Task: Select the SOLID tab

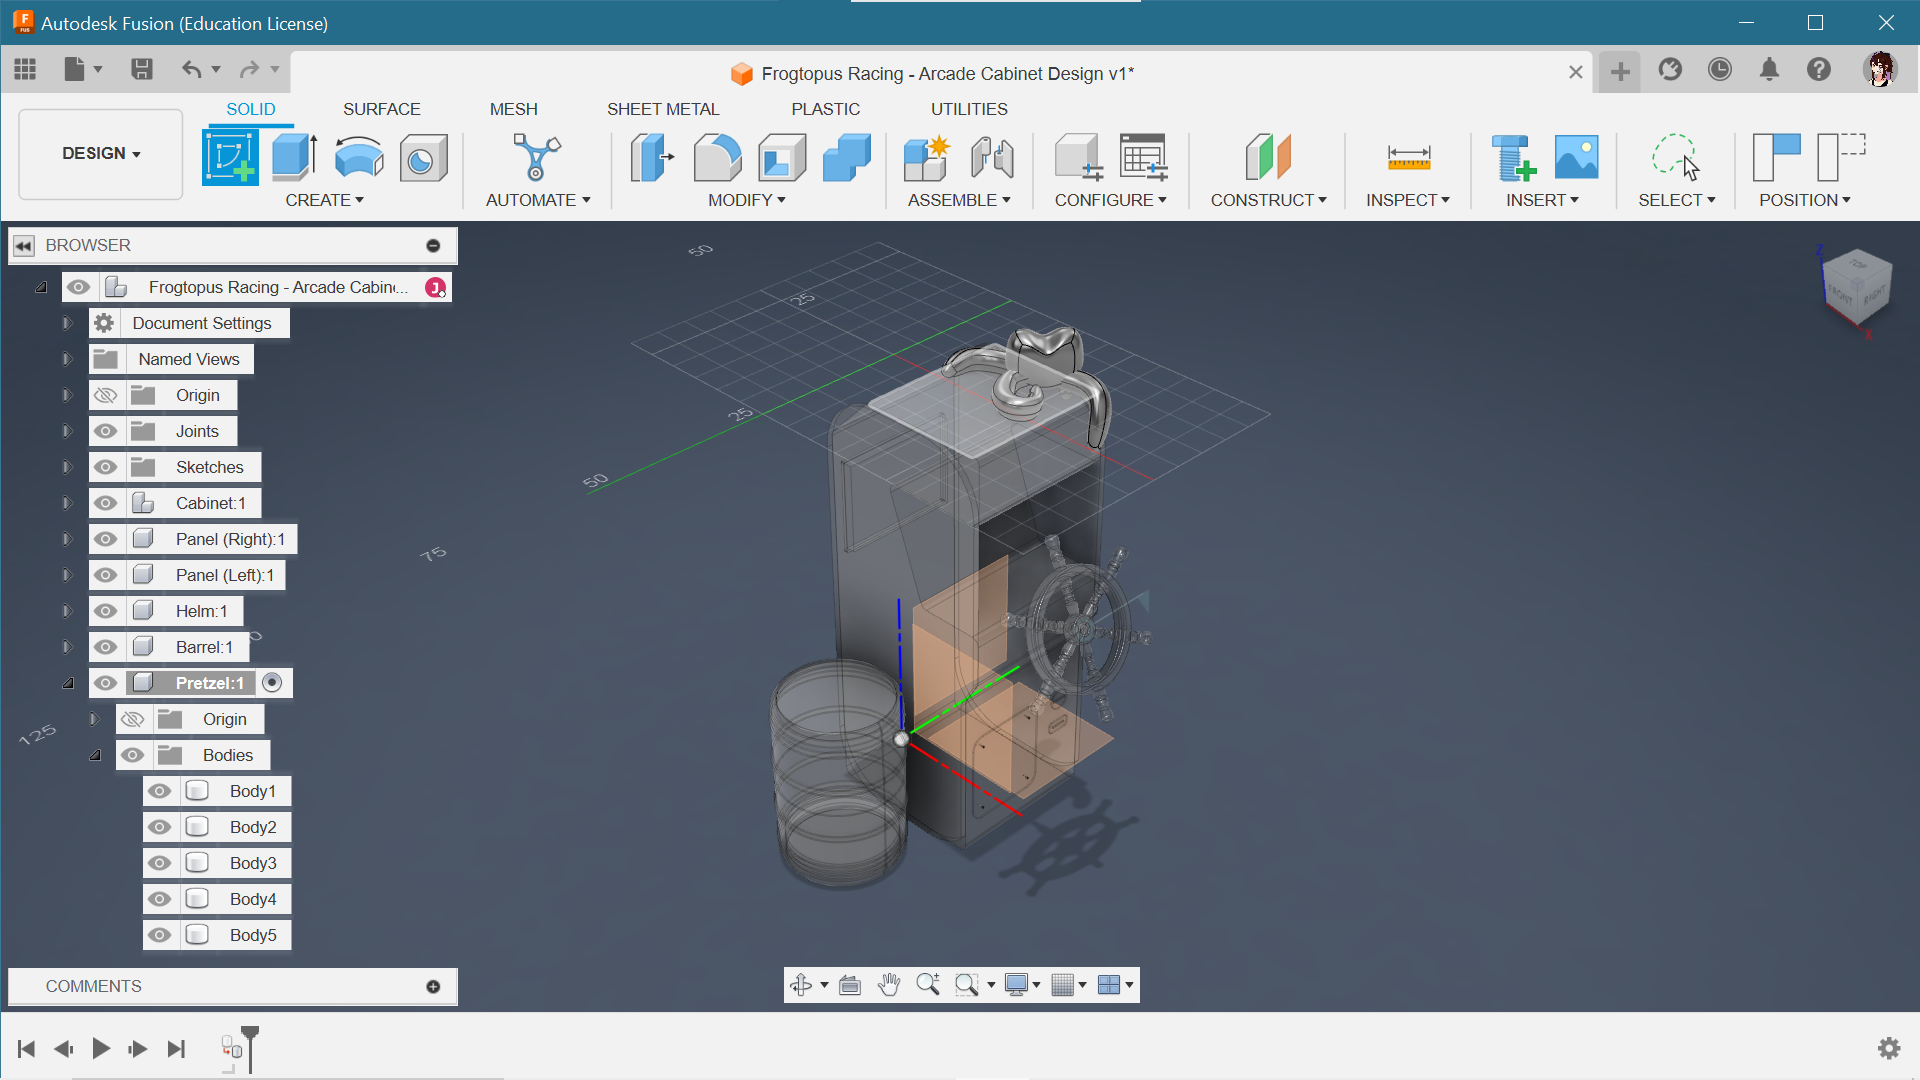Action: [x=250, y=109]
